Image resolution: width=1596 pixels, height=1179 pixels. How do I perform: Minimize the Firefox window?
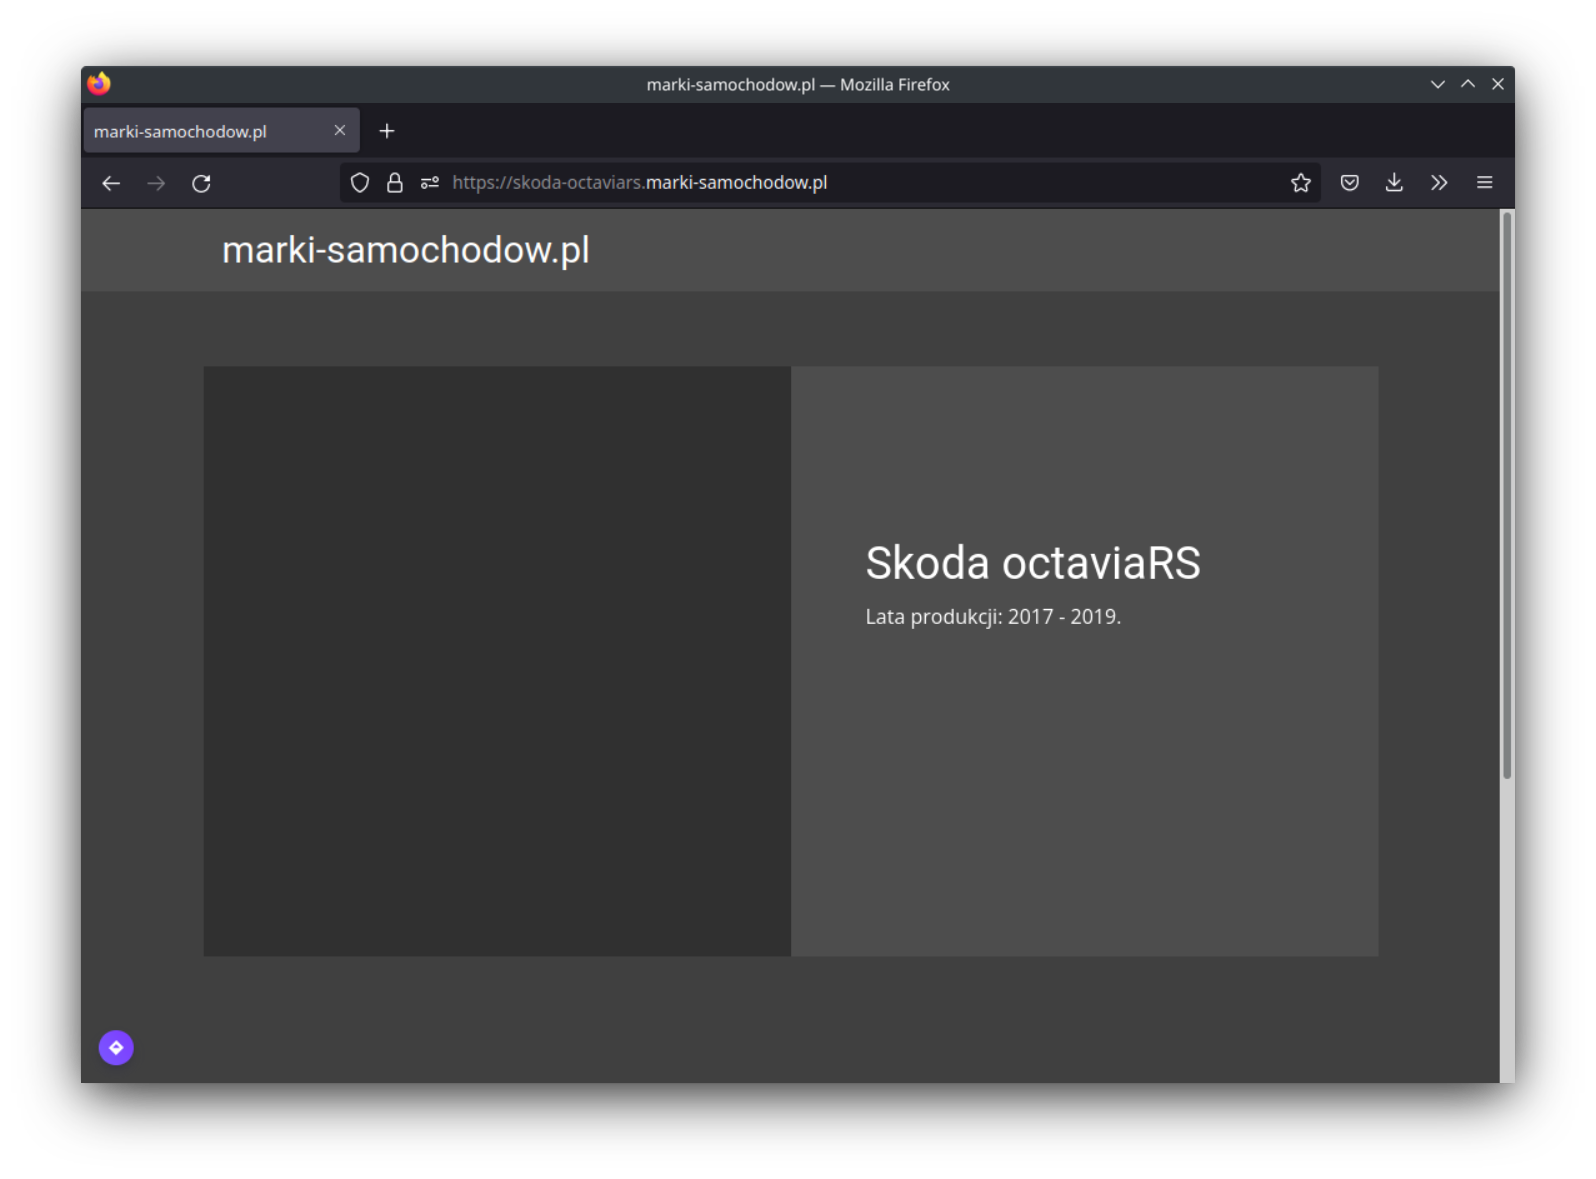[x=1437, y=84]
